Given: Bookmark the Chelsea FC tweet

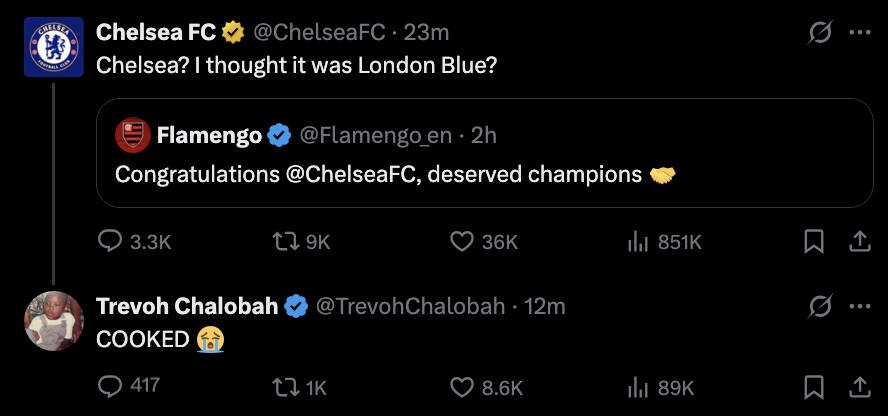Looking at the screenshot, I should point(814,242).
